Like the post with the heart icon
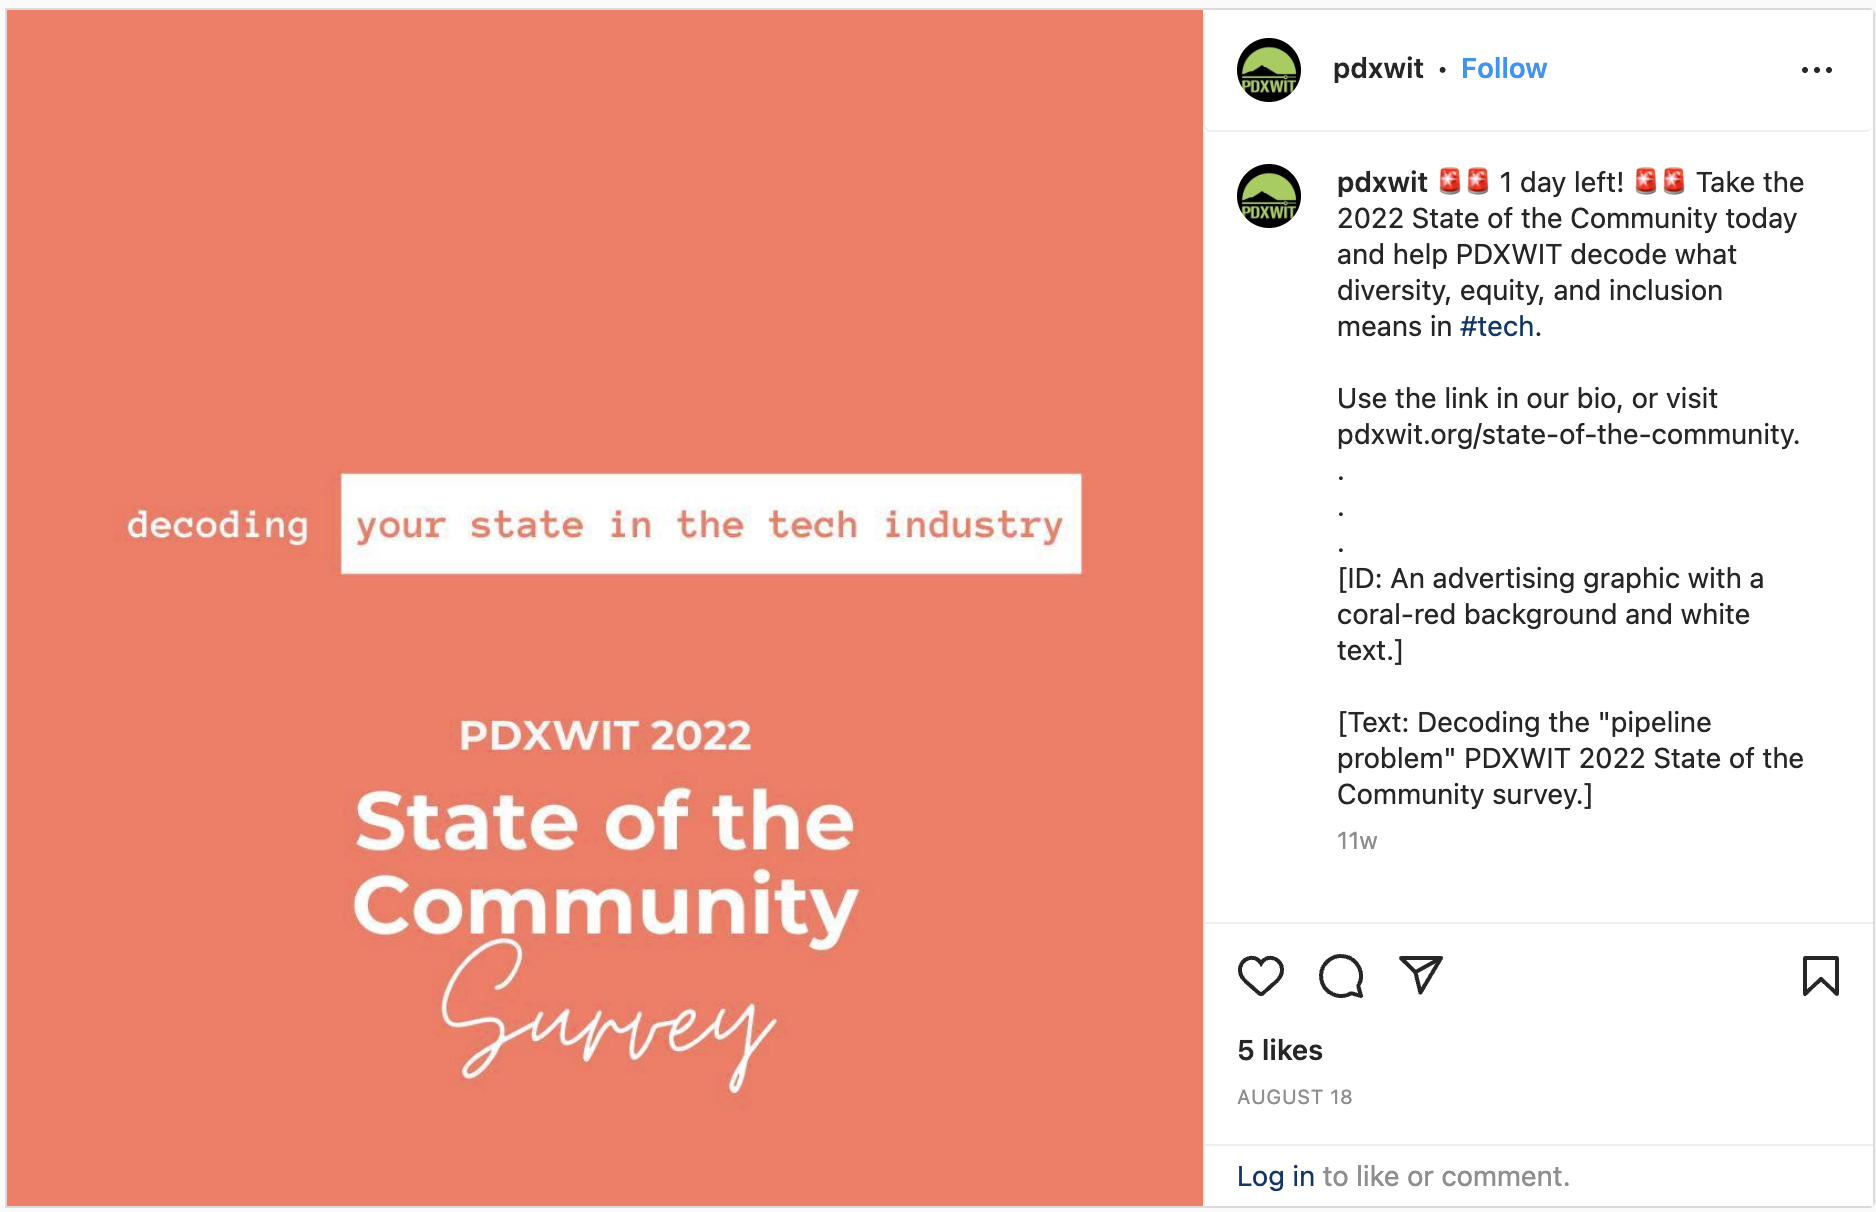The image size is (1876, 1212). click(1260, 976)
